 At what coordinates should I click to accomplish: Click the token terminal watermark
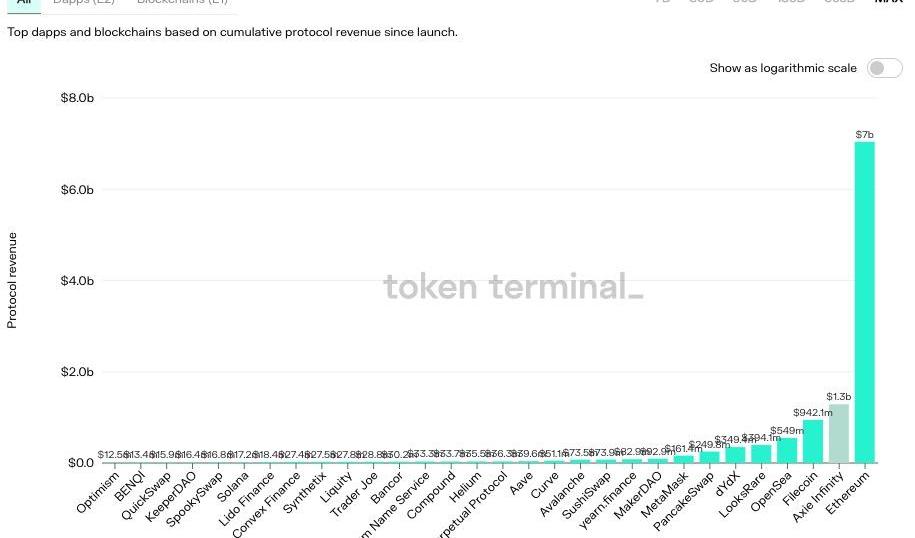click(513, 287)
